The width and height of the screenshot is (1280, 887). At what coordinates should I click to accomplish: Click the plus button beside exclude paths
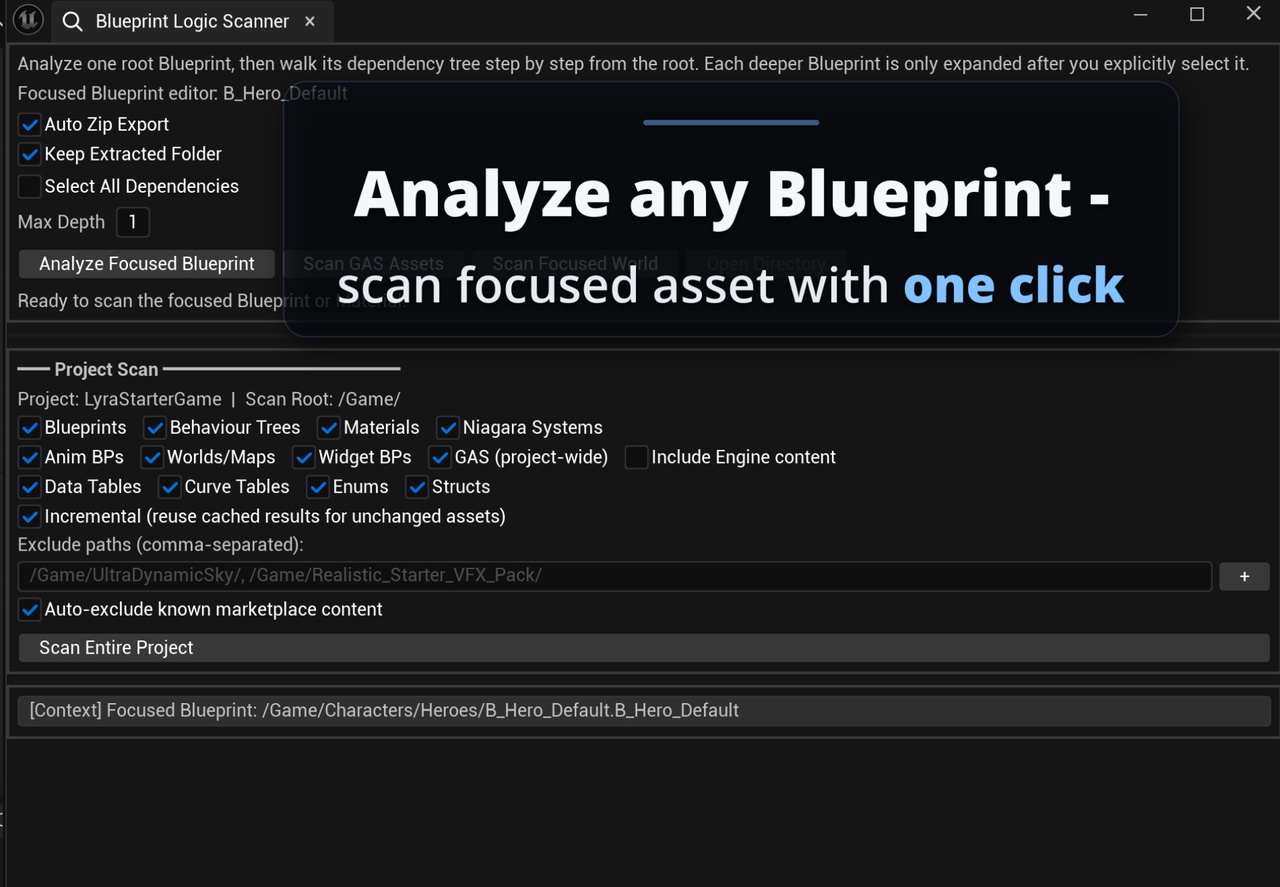[x=1244, y=576]
